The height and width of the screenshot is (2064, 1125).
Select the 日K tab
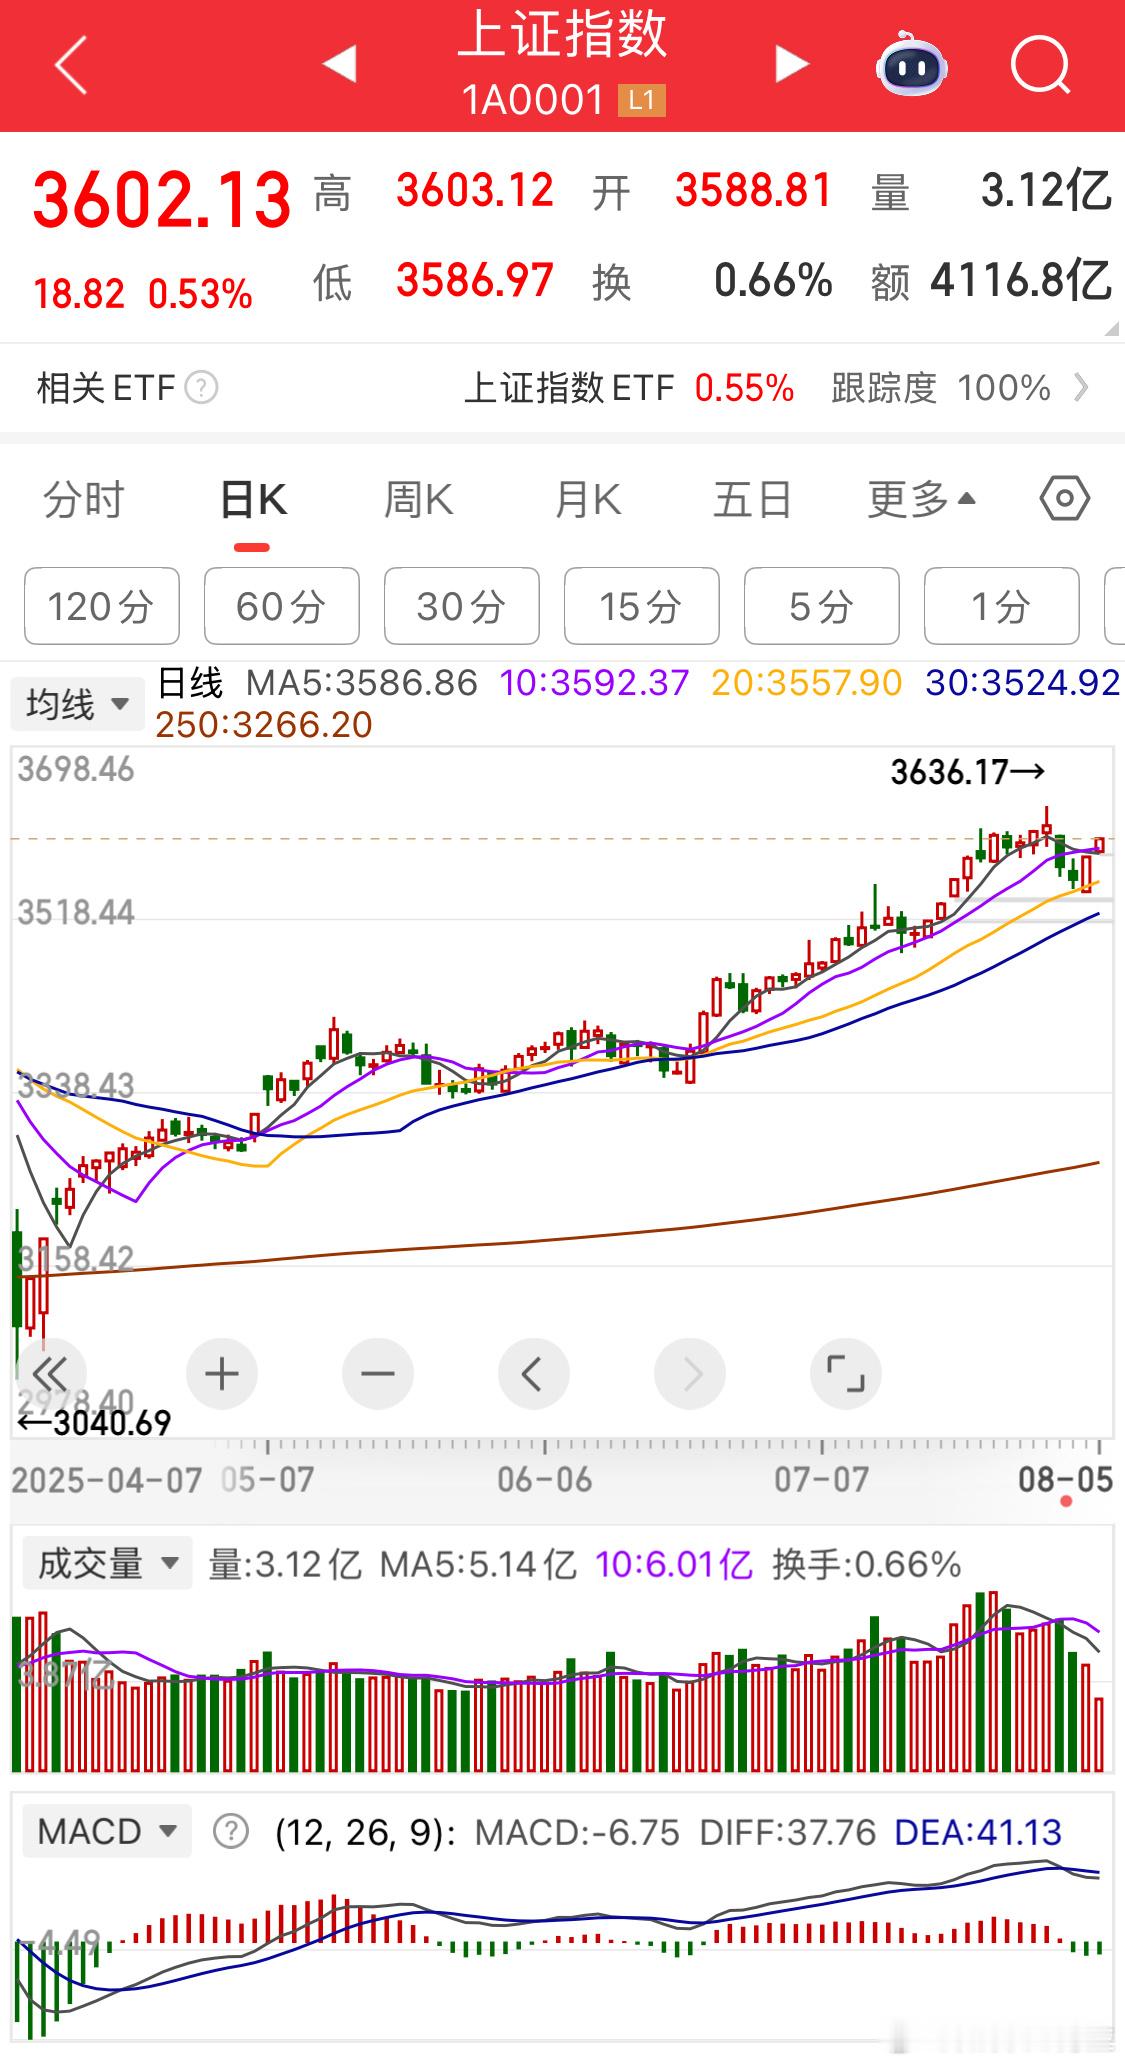[x=253, y=499]
